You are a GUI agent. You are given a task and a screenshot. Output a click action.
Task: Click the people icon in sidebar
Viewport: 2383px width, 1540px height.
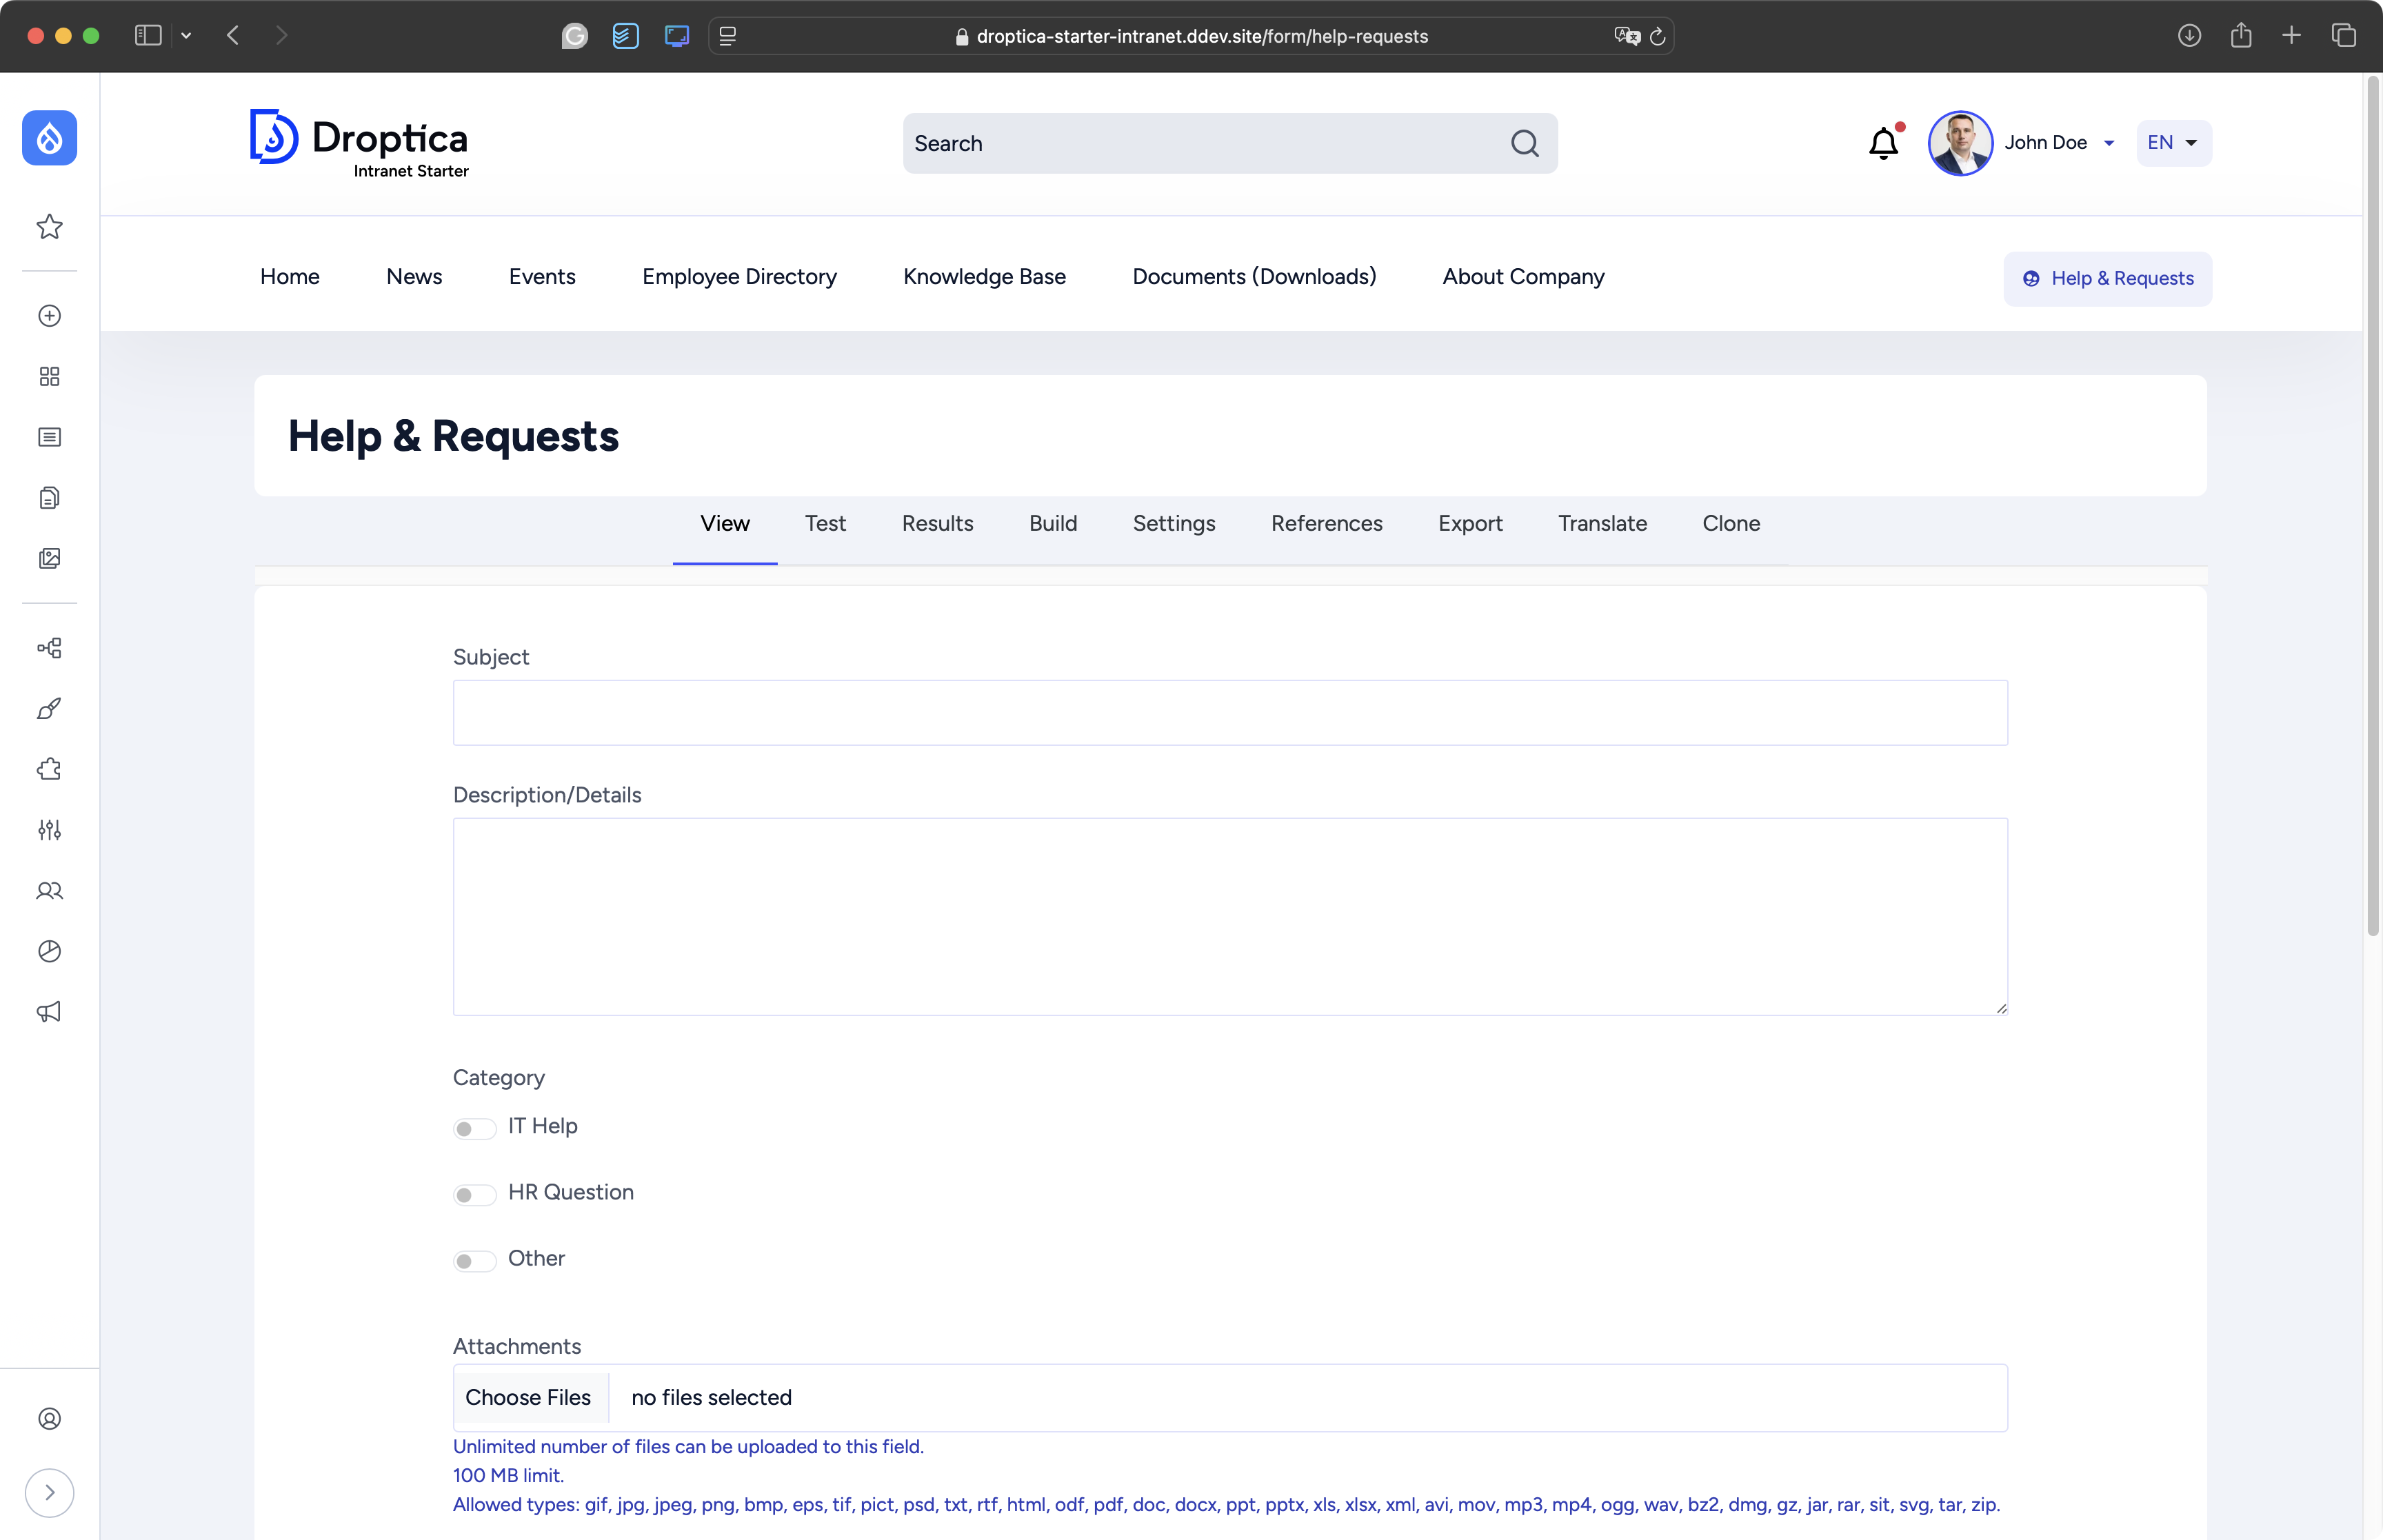(49, 890)
